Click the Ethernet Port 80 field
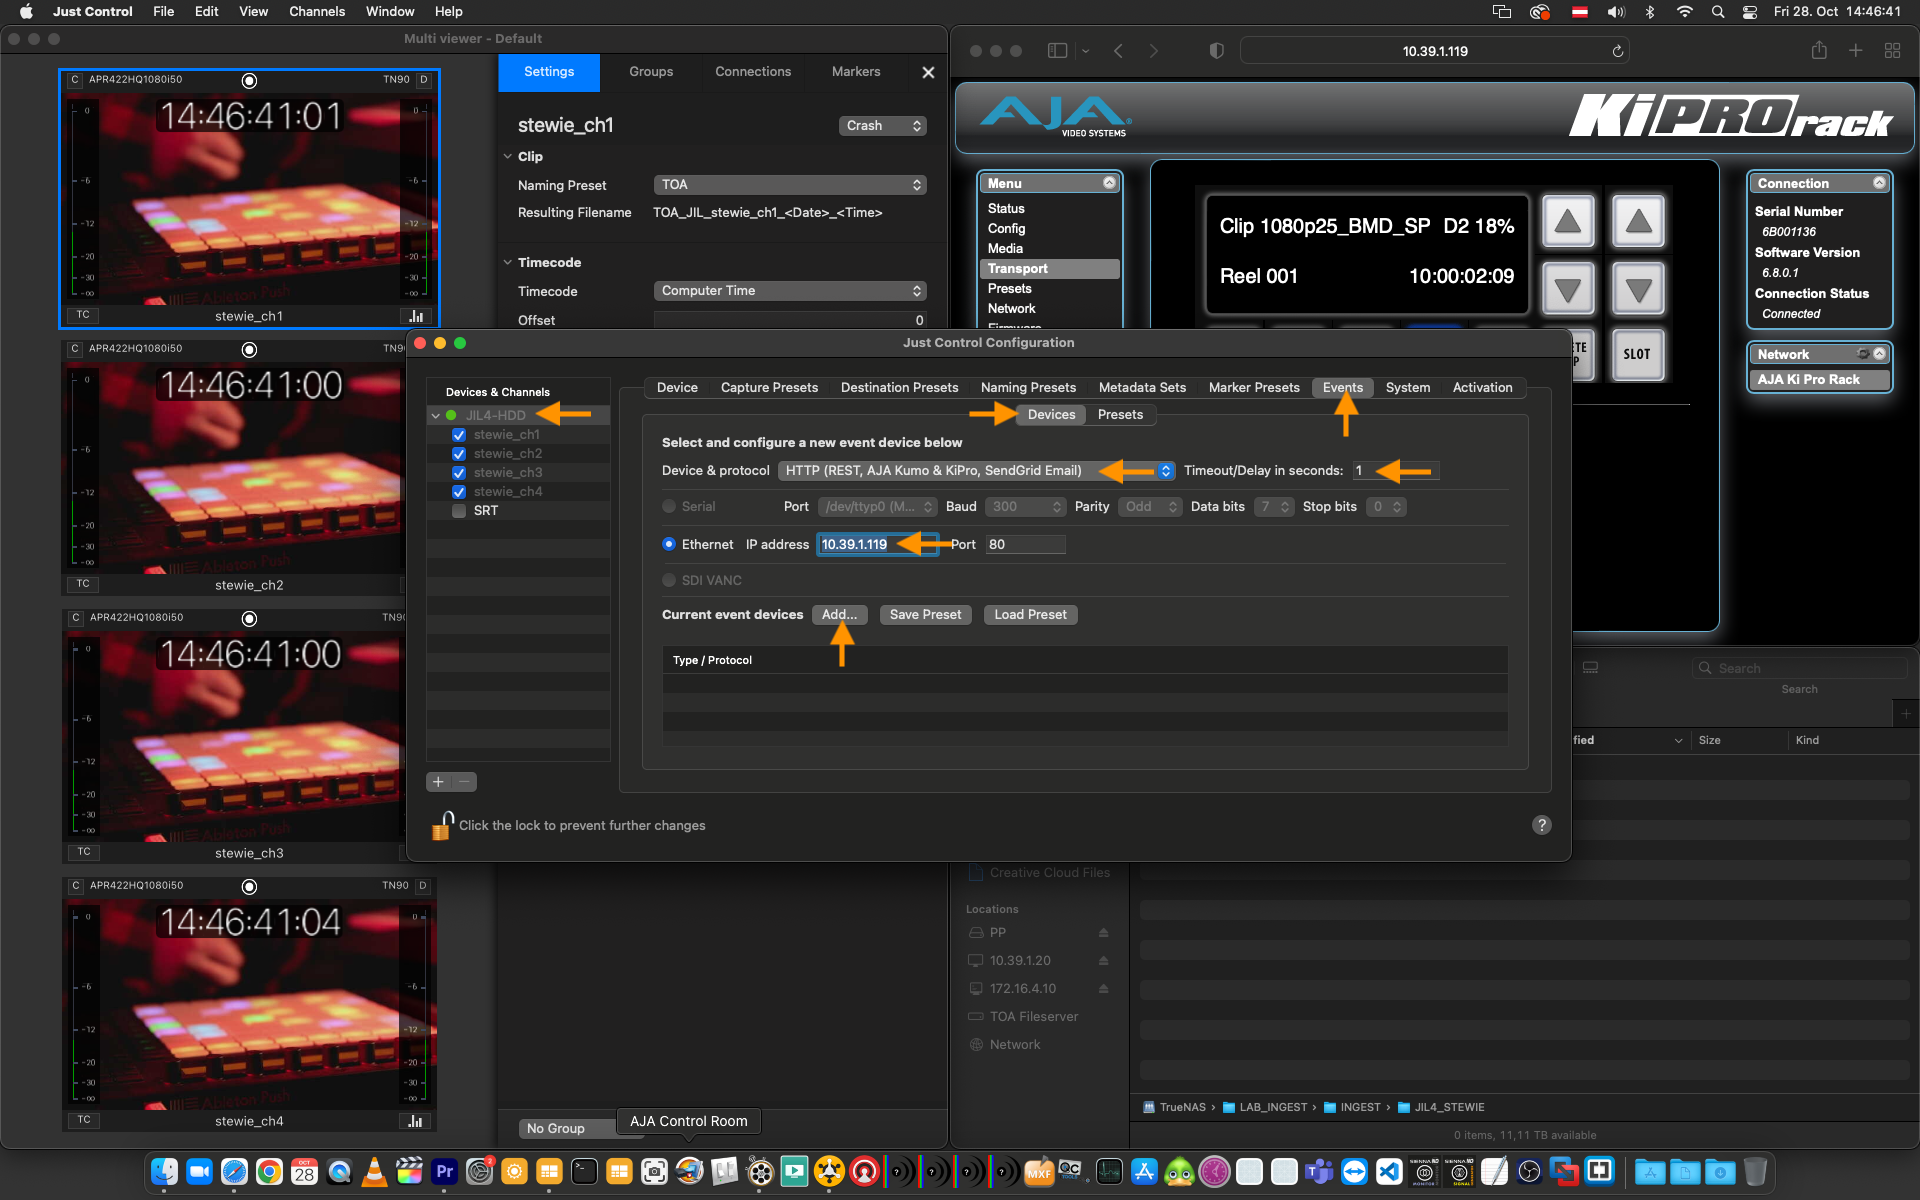Viewport: 1920px width, 1200px height. click(x=1025, y=544)
